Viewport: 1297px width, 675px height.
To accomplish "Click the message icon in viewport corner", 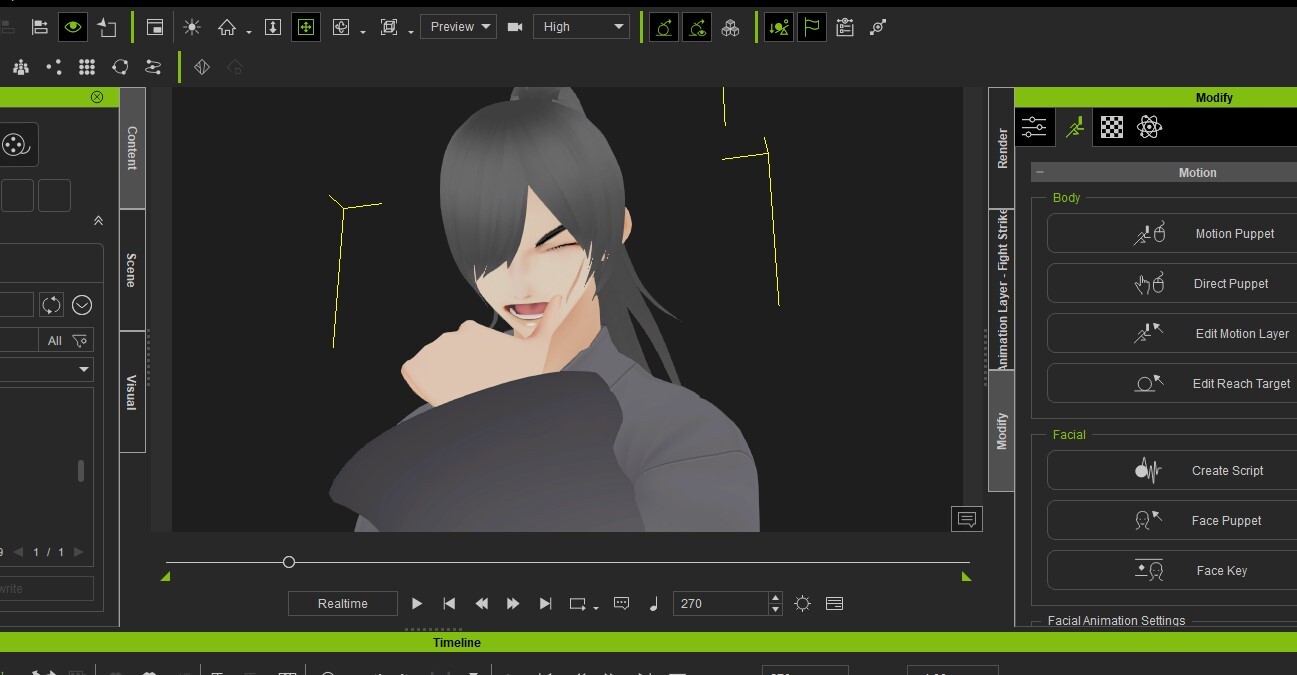I will click(x=966, y=518).
